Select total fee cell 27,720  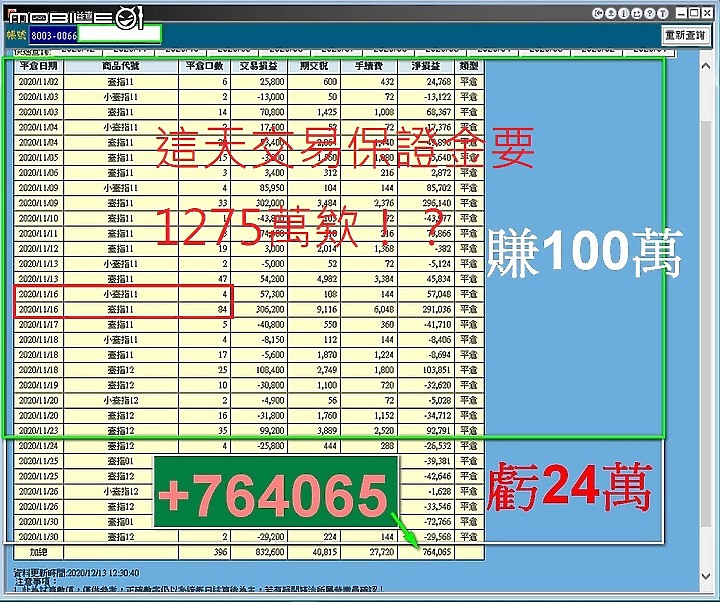369,552
